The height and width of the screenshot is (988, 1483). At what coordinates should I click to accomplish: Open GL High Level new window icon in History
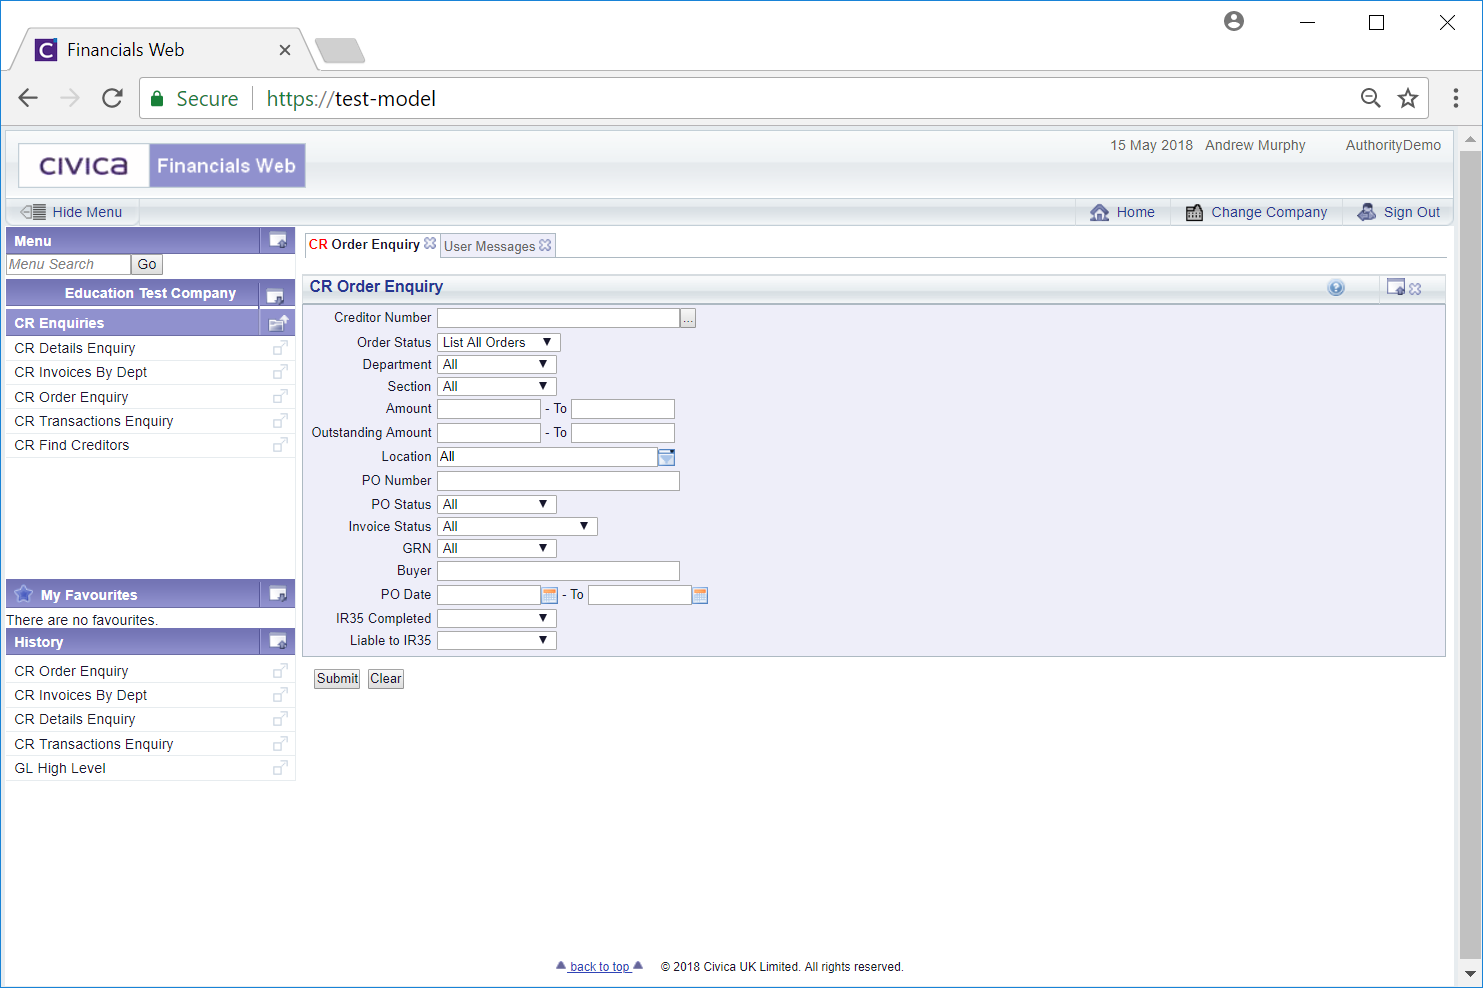click(280, 768)
